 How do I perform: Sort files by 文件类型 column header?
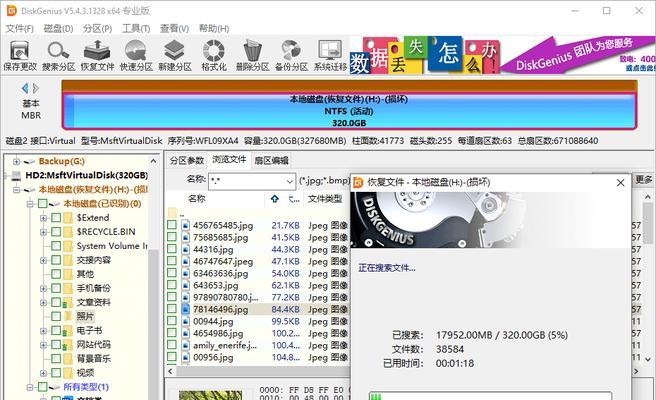point(325,199)
